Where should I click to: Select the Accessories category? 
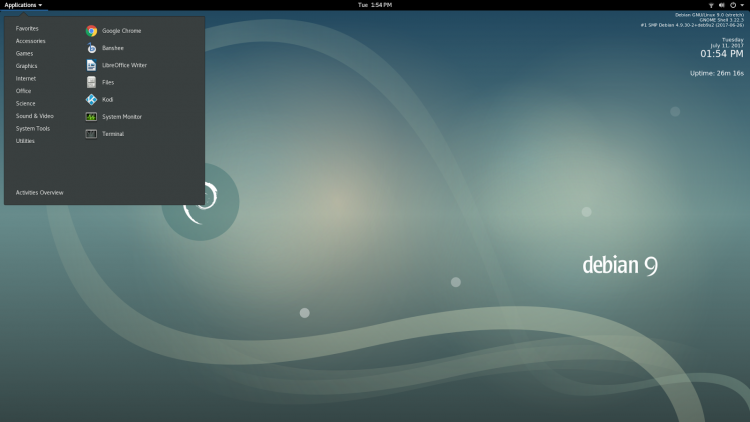(x=31, y=41)
